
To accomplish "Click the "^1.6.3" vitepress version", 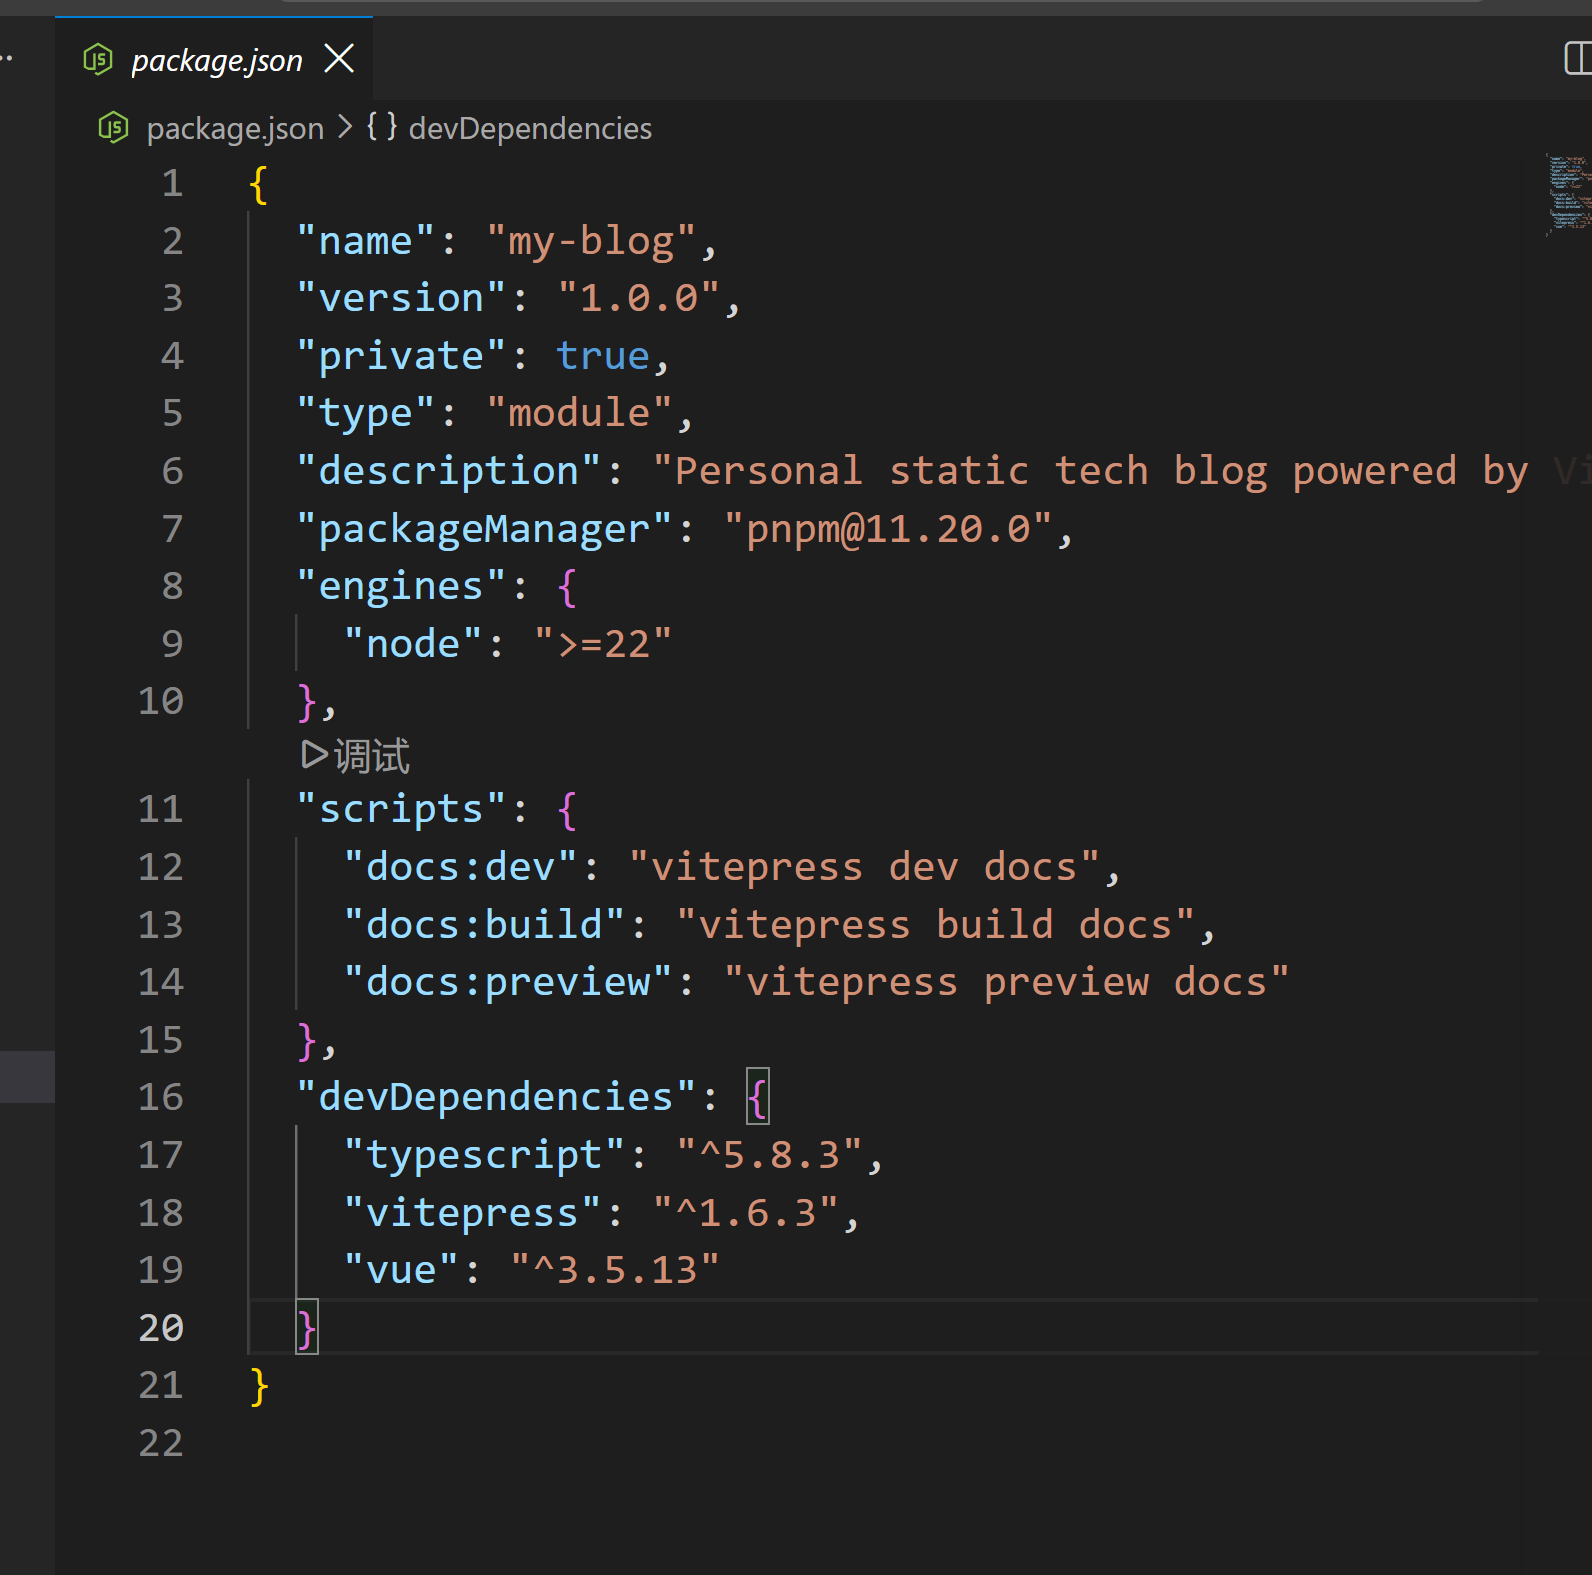I will coord(746,1213).
